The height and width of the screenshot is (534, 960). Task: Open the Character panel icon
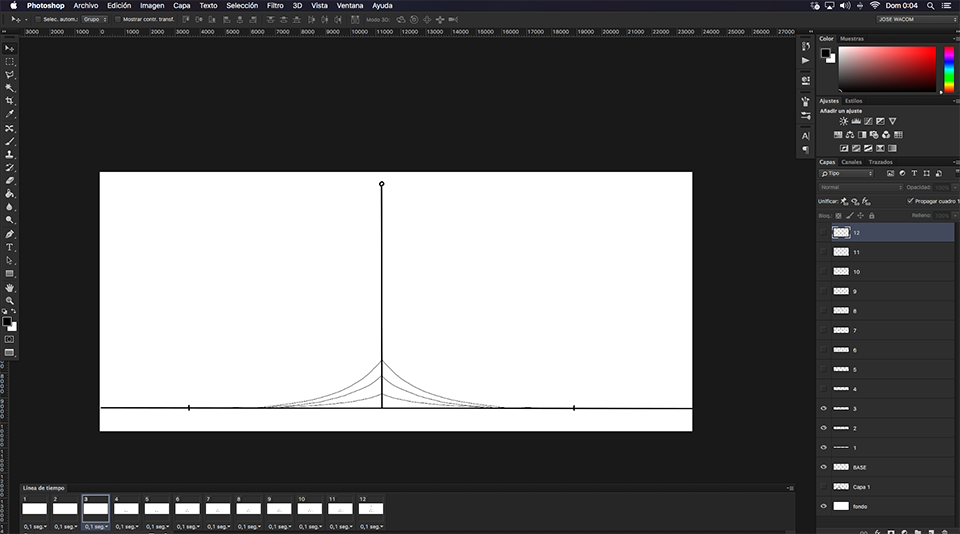pos(806,136)
